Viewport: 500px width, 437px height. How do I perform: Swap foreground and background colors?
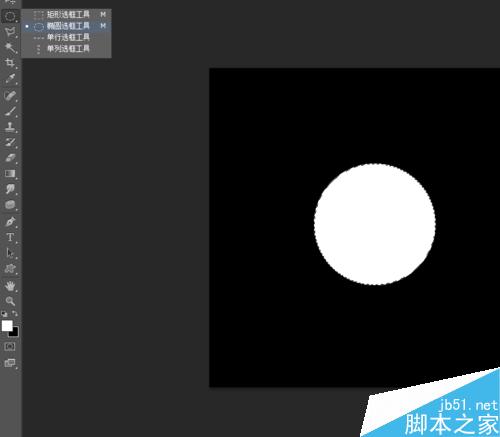pyautogui.click(x=15, y=313)
